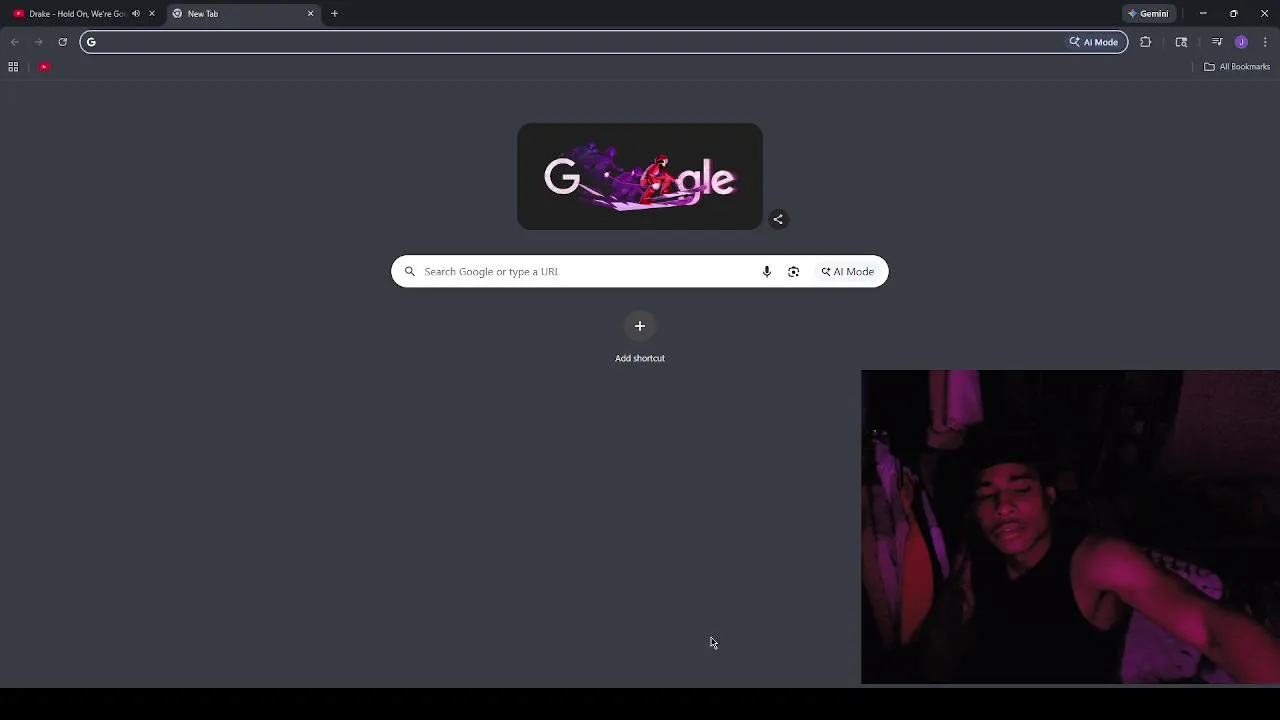Open the media controls icon
1280x720 pixels.
pos(1217,42)
